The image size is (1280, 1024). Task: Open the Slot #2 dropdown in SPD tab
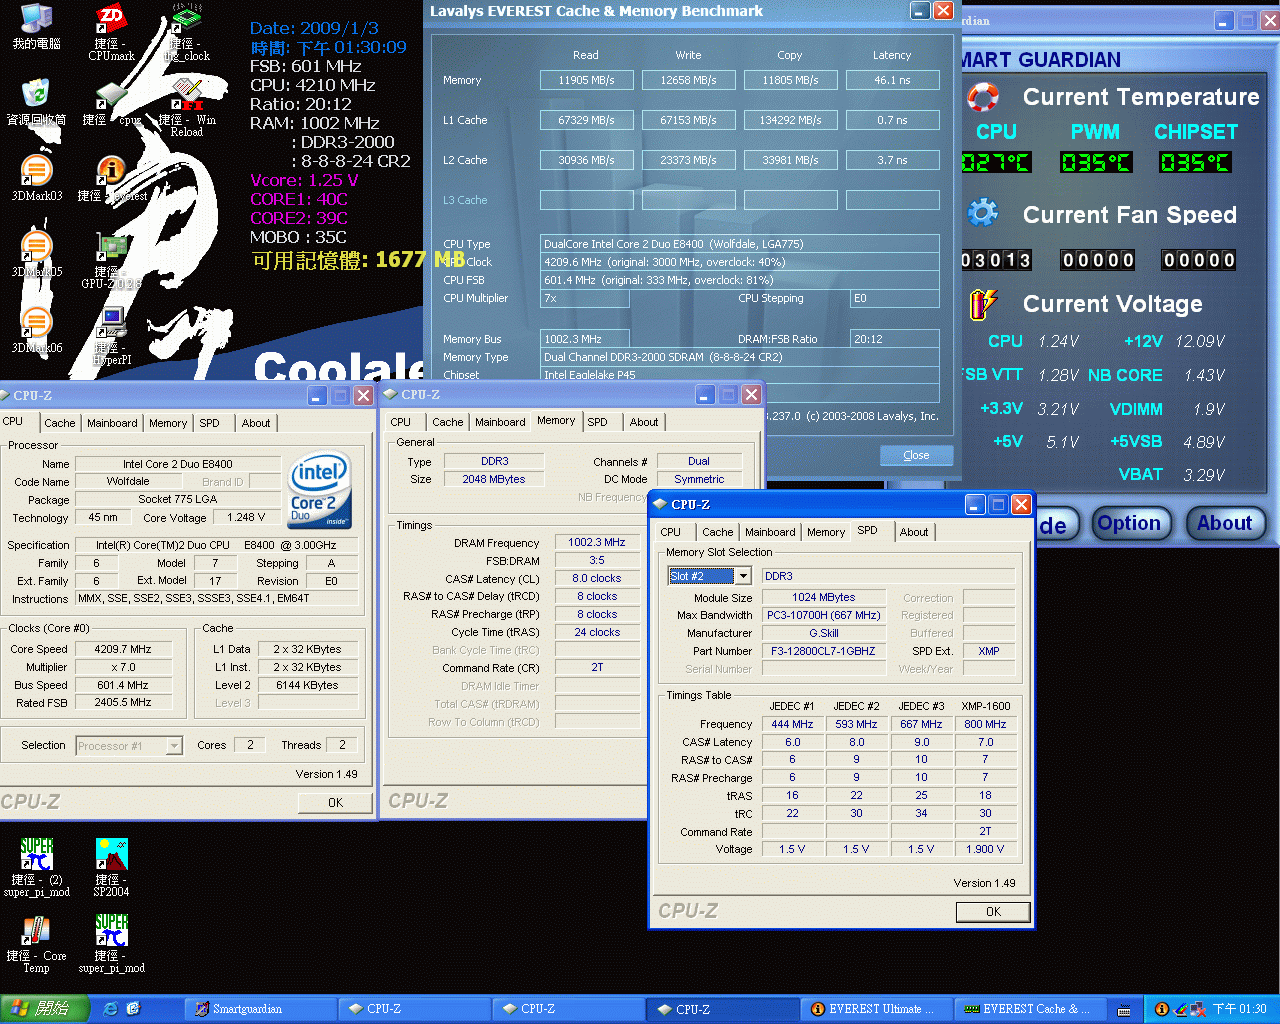tap(743, 576)
